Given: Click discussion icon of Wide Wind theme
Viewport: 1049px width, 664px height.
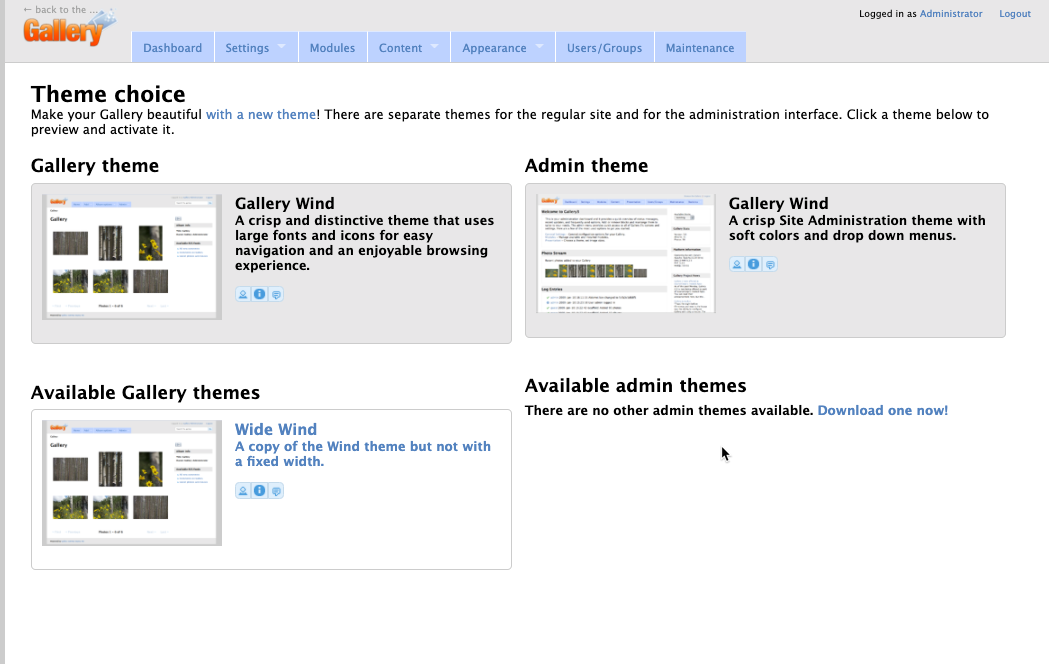Looking at the screenshot, I should (x=276, y=491).
